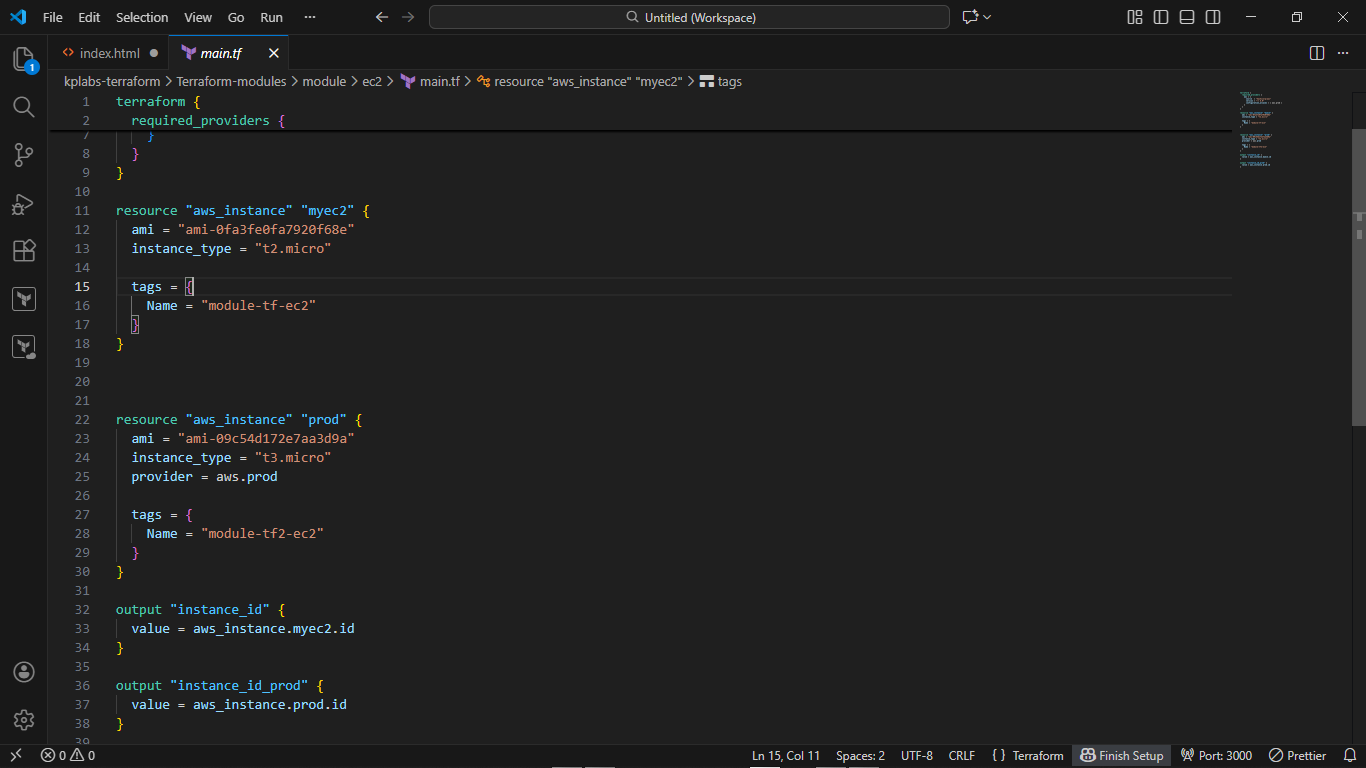Open breadcrumb dropdown for ec2 folder
Viewport: 1366px width, 768px height.
(371, 81)
